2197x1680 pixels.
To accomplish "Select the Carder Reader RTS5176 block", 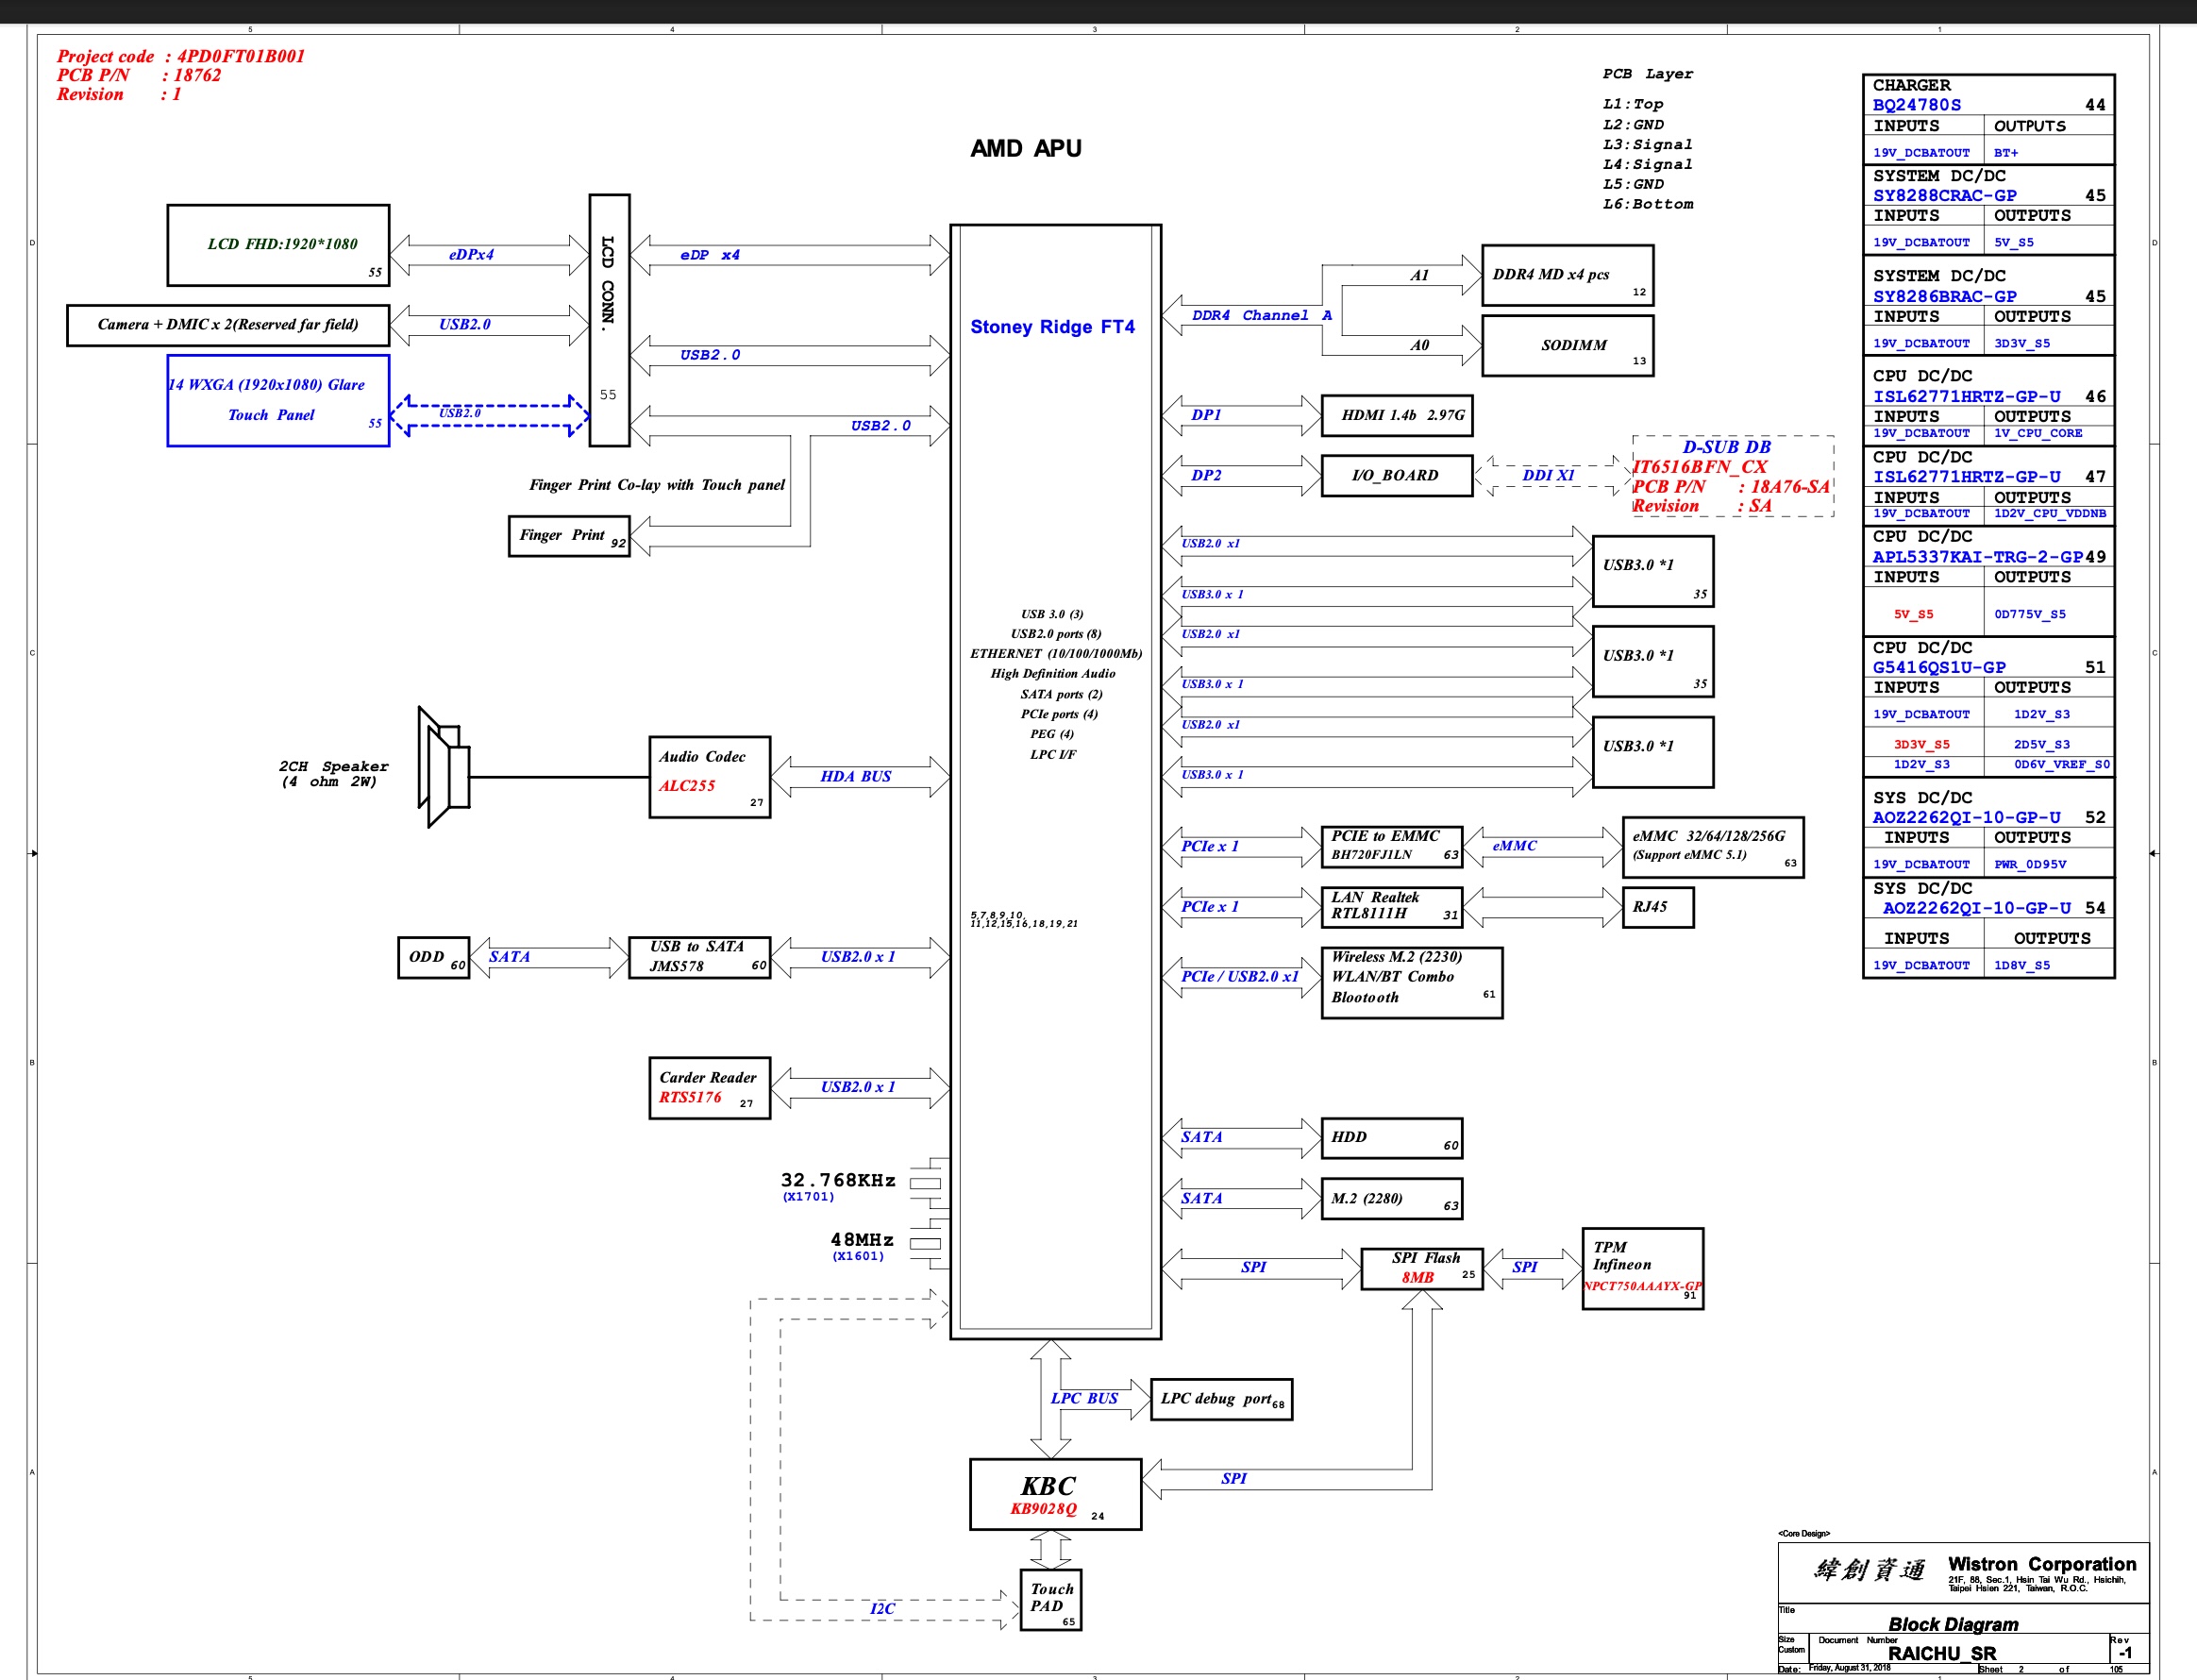I will (710, 1088).
